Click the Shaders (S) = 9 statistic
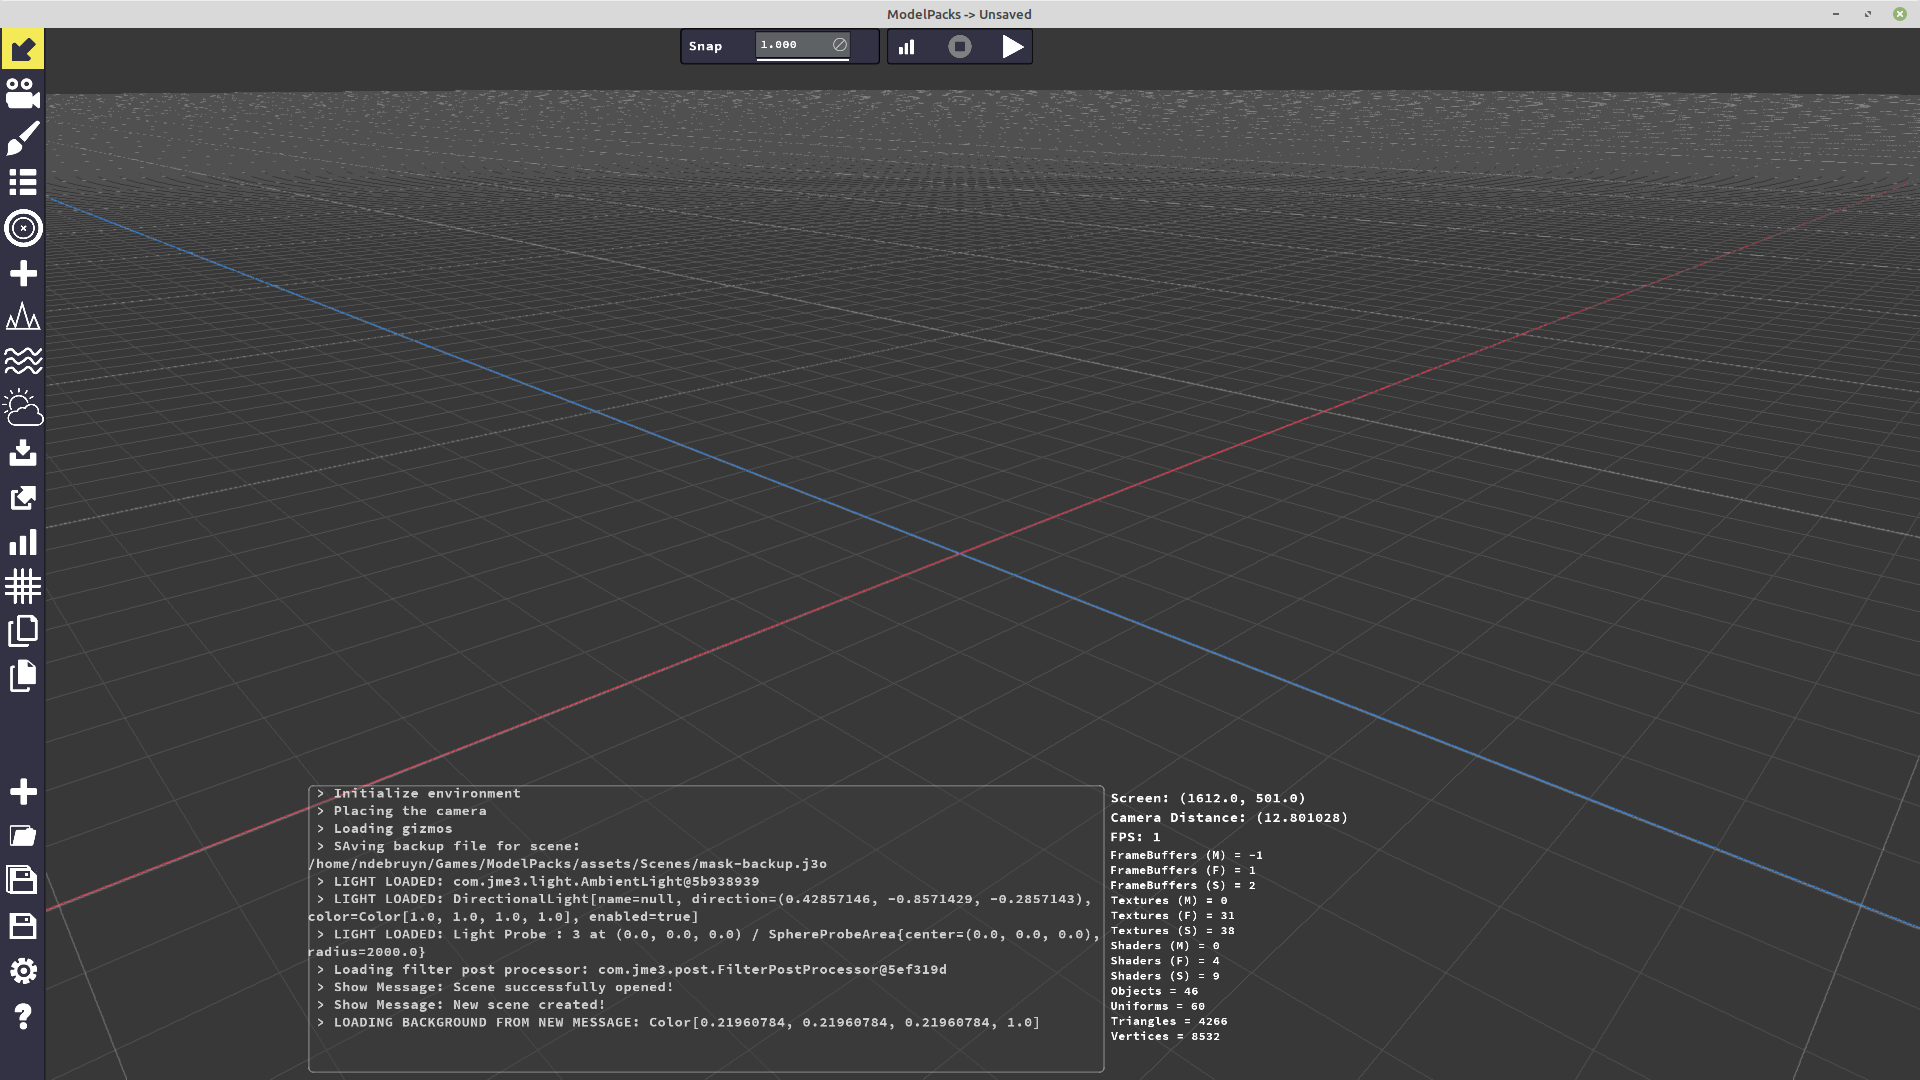The width and height of the screenshot is (1920, 1080). (x=1165, y=976)
